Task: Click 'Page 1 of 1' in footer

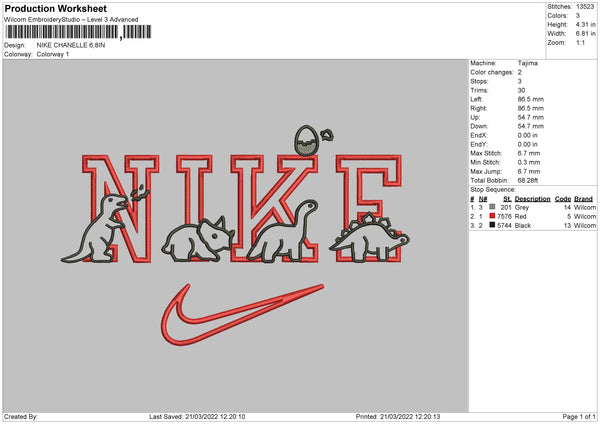Action: (x=579, y=417)
